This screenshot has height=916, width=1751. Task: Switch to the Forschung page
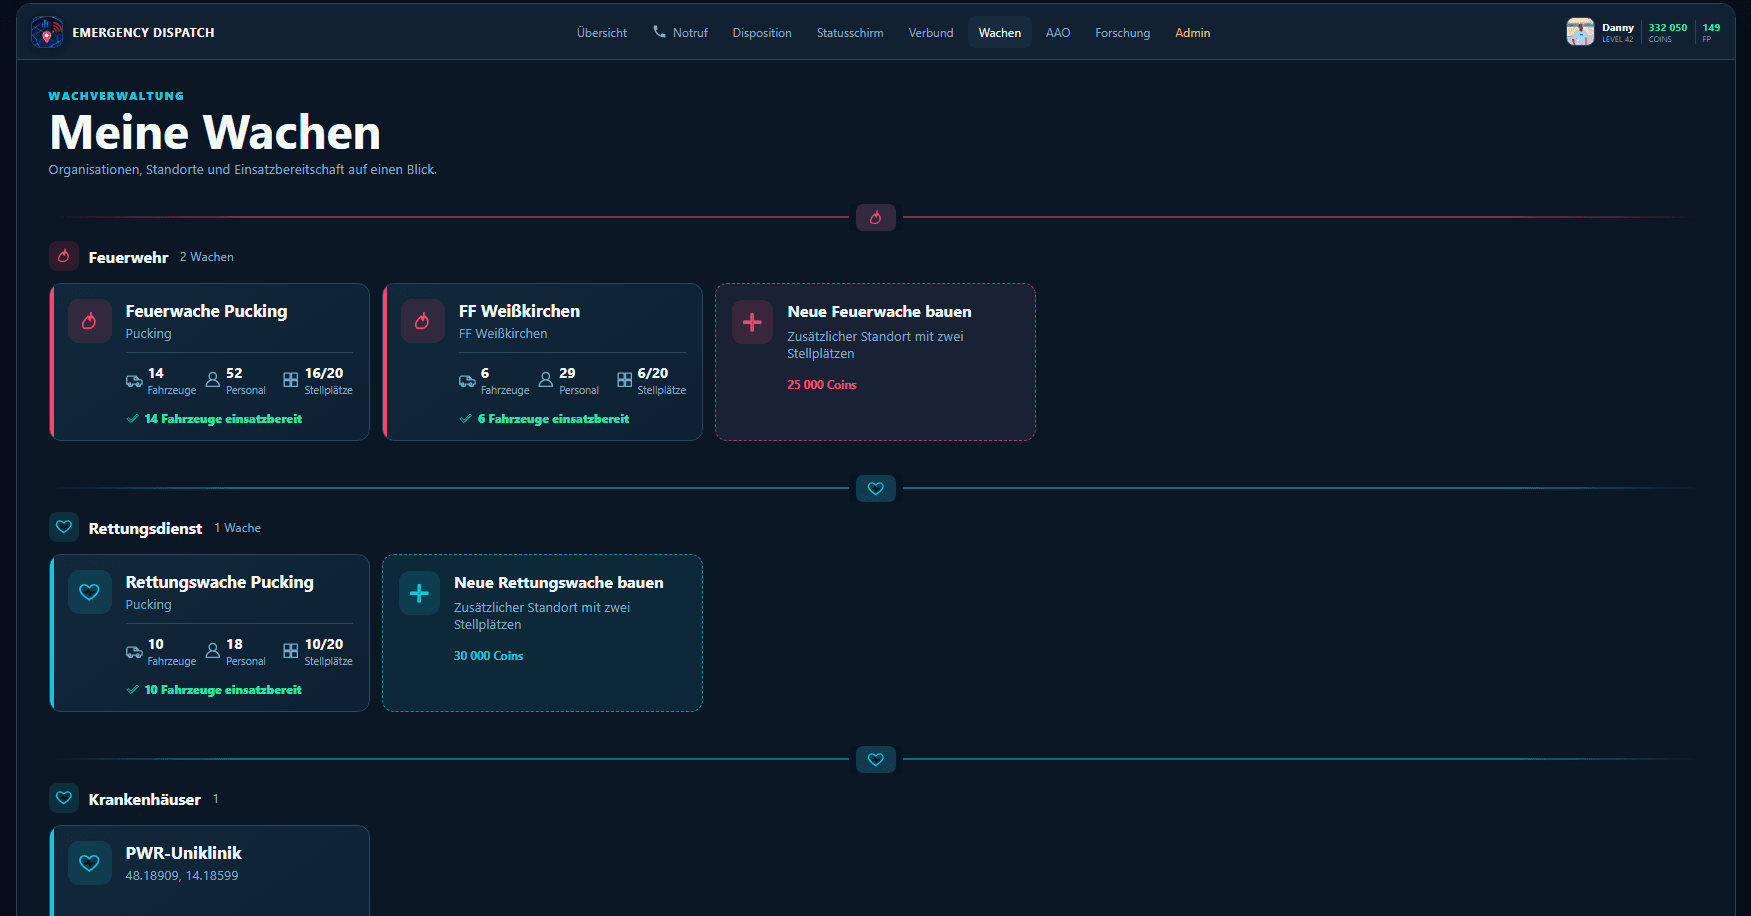click(1123, 33)
